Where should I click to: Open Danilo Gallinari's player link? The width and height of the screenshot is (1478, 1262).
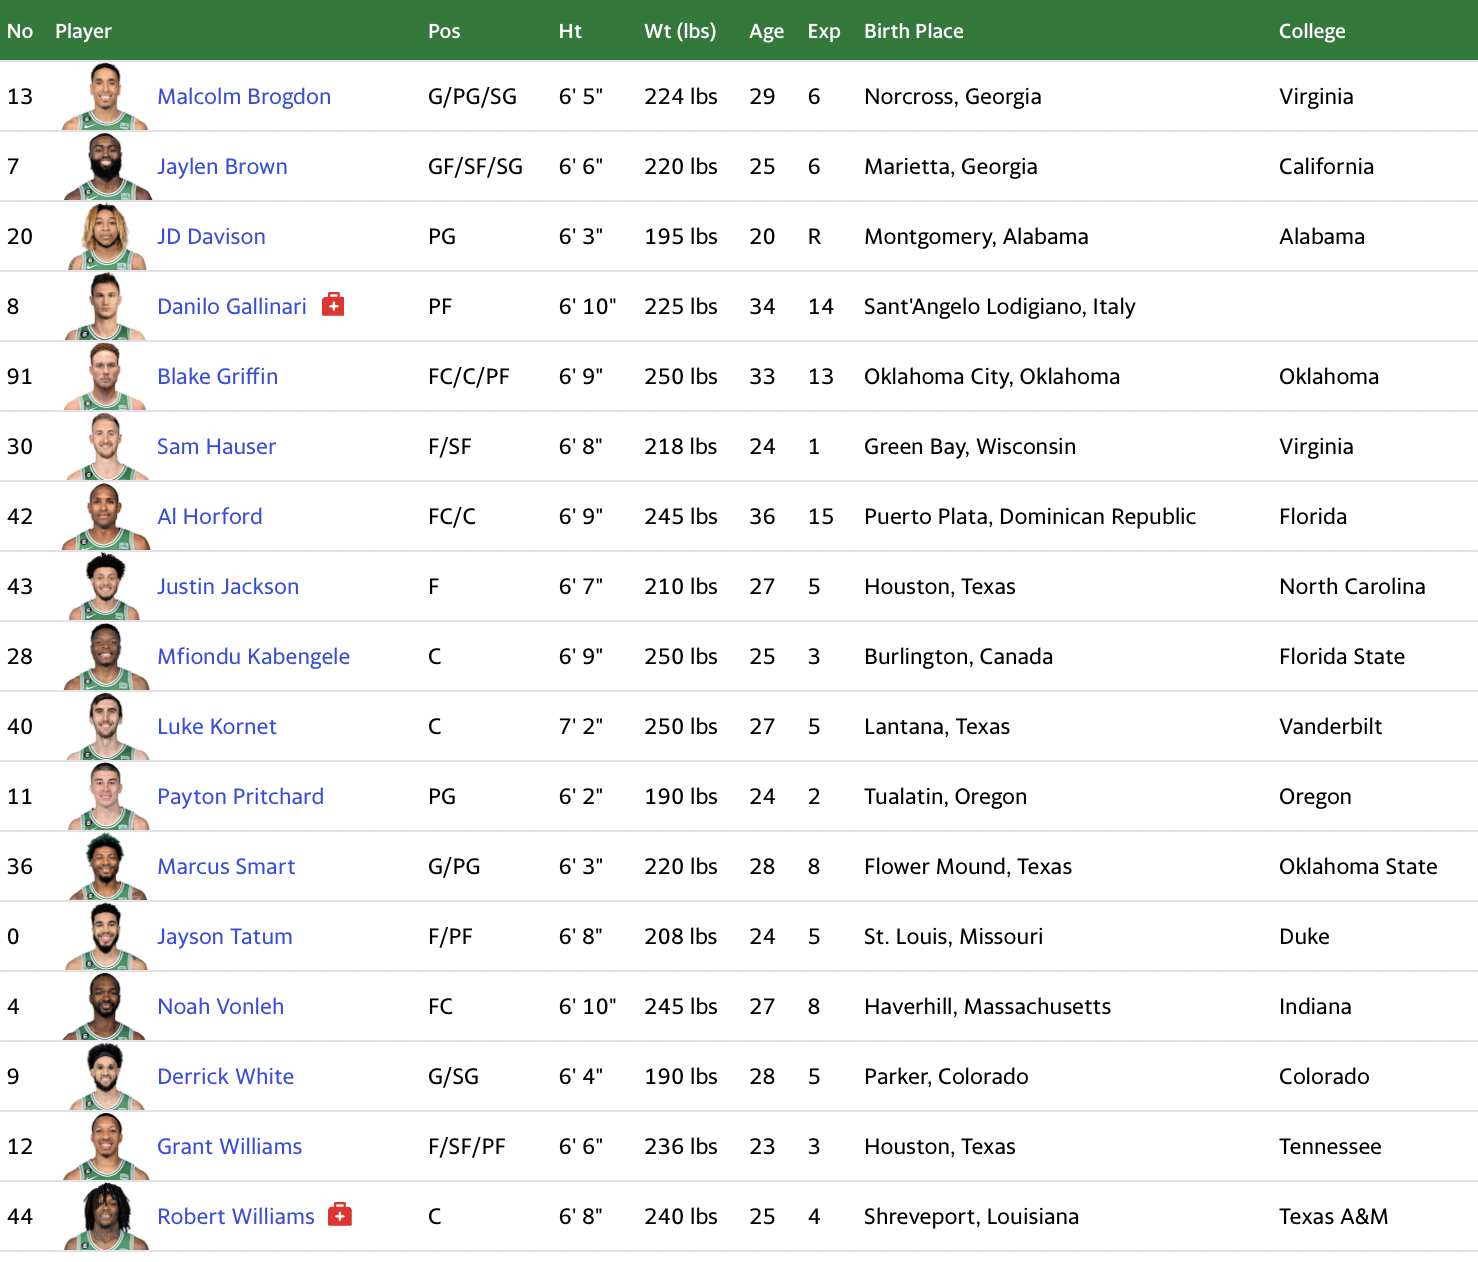click(232, 307)
